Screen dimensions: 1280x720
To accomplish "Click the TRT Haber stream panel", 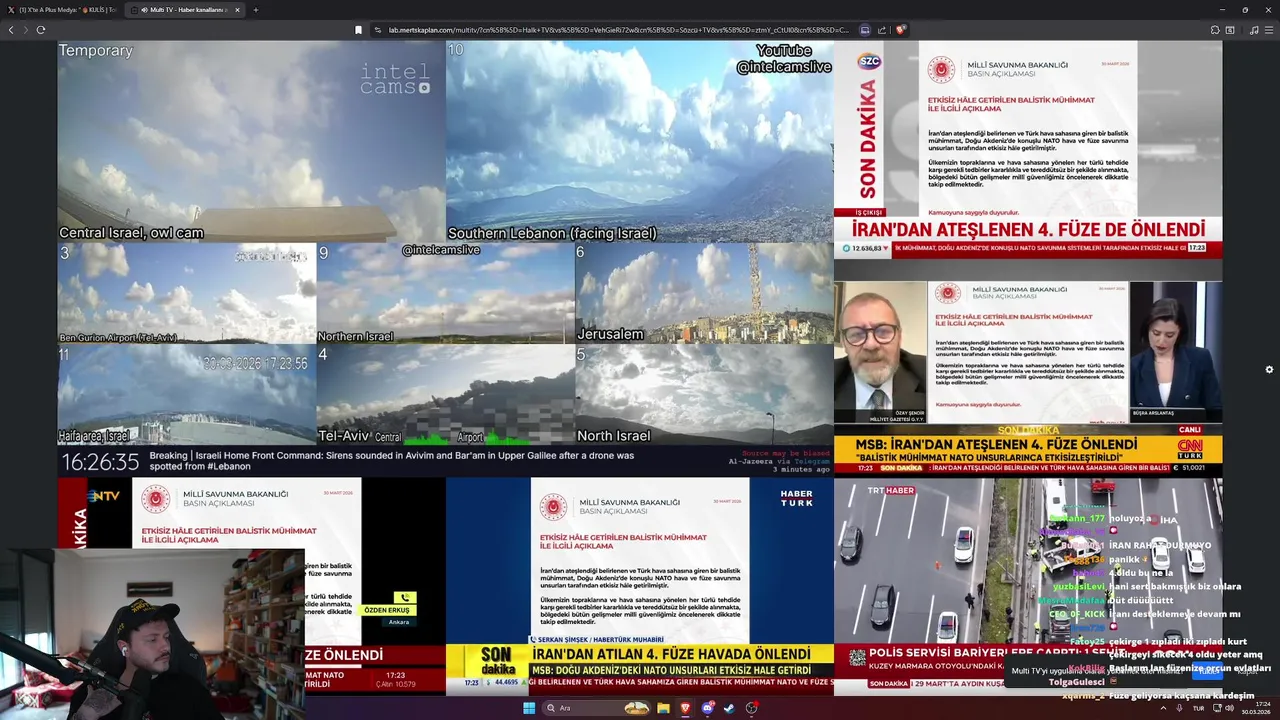I will click(x=1028, y=586).
